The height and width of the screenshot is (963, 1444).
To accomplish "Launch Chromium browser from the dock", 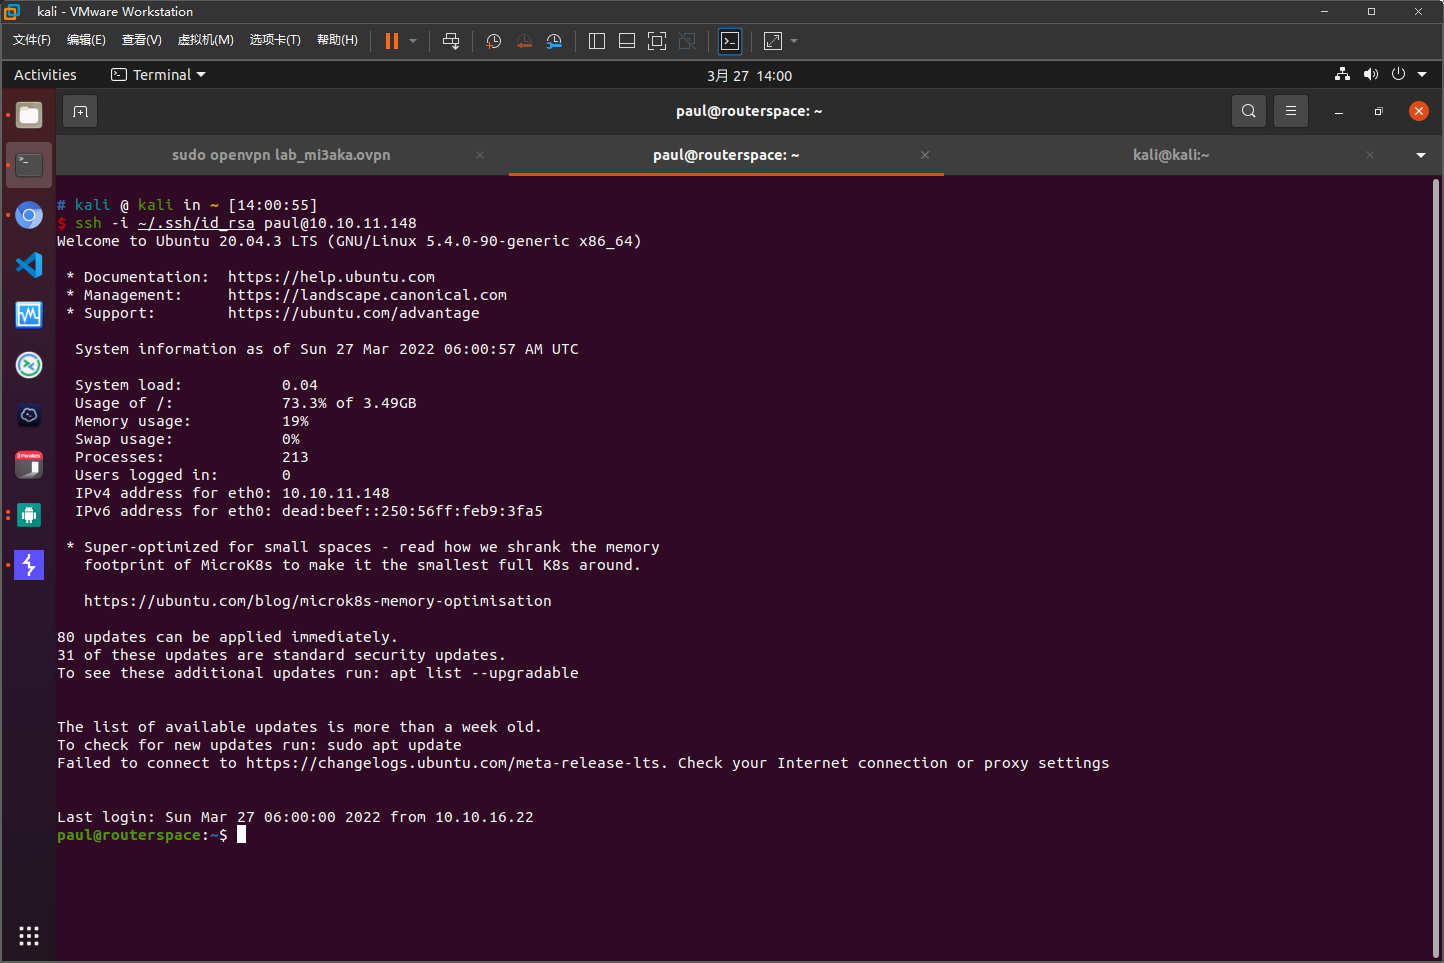I will pos(29,215).
